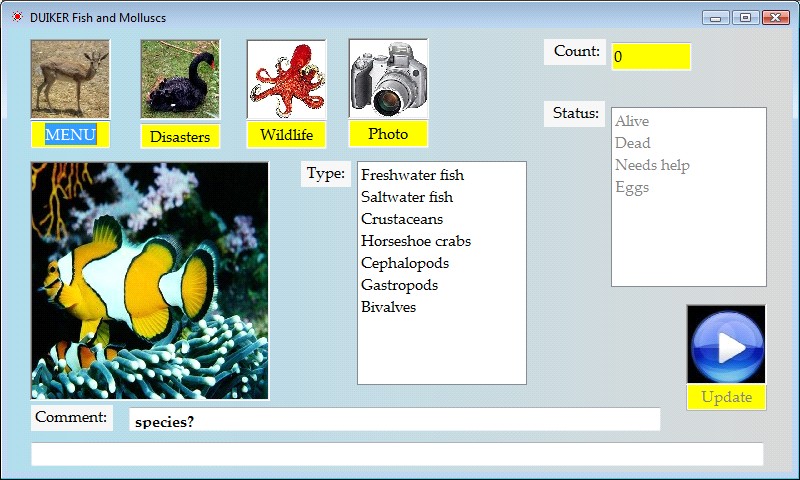Select Freshwater fish in Type list
Viewport: 800px width, 480px height.
click(412, 175)
